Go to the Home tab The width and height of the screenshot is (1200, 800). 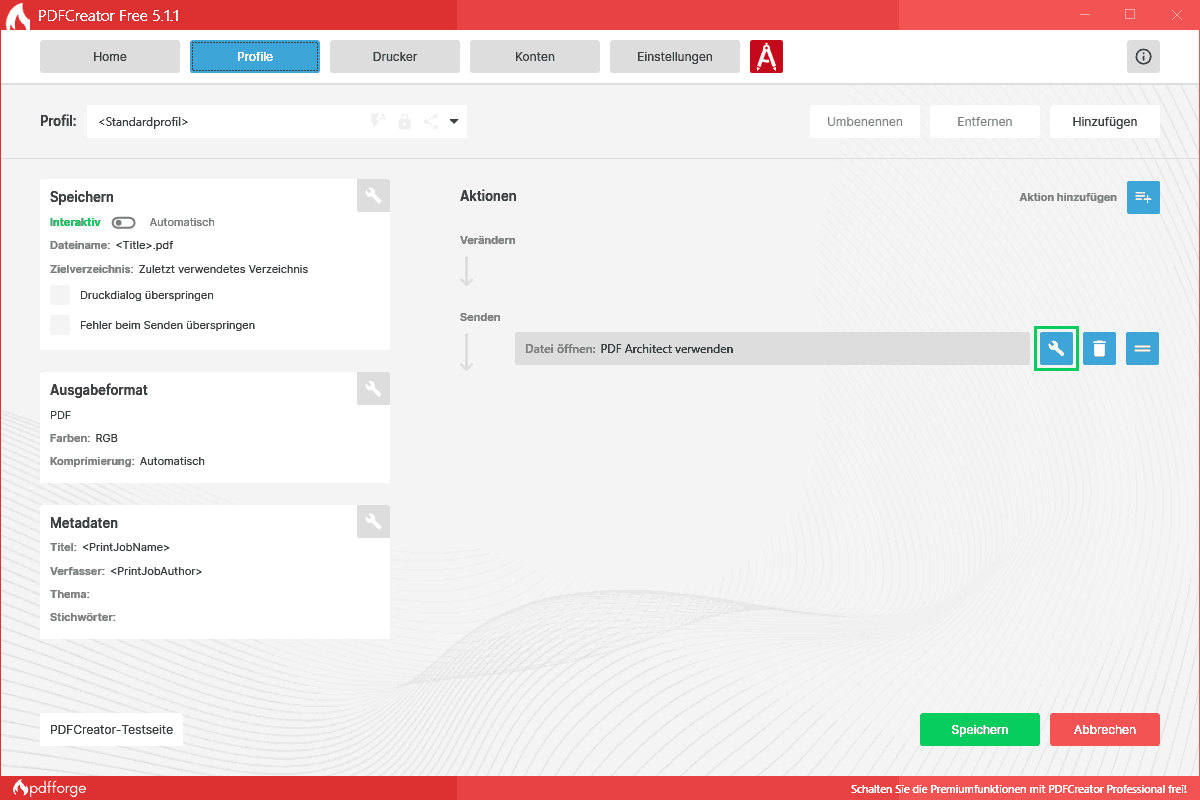(110, 57)
